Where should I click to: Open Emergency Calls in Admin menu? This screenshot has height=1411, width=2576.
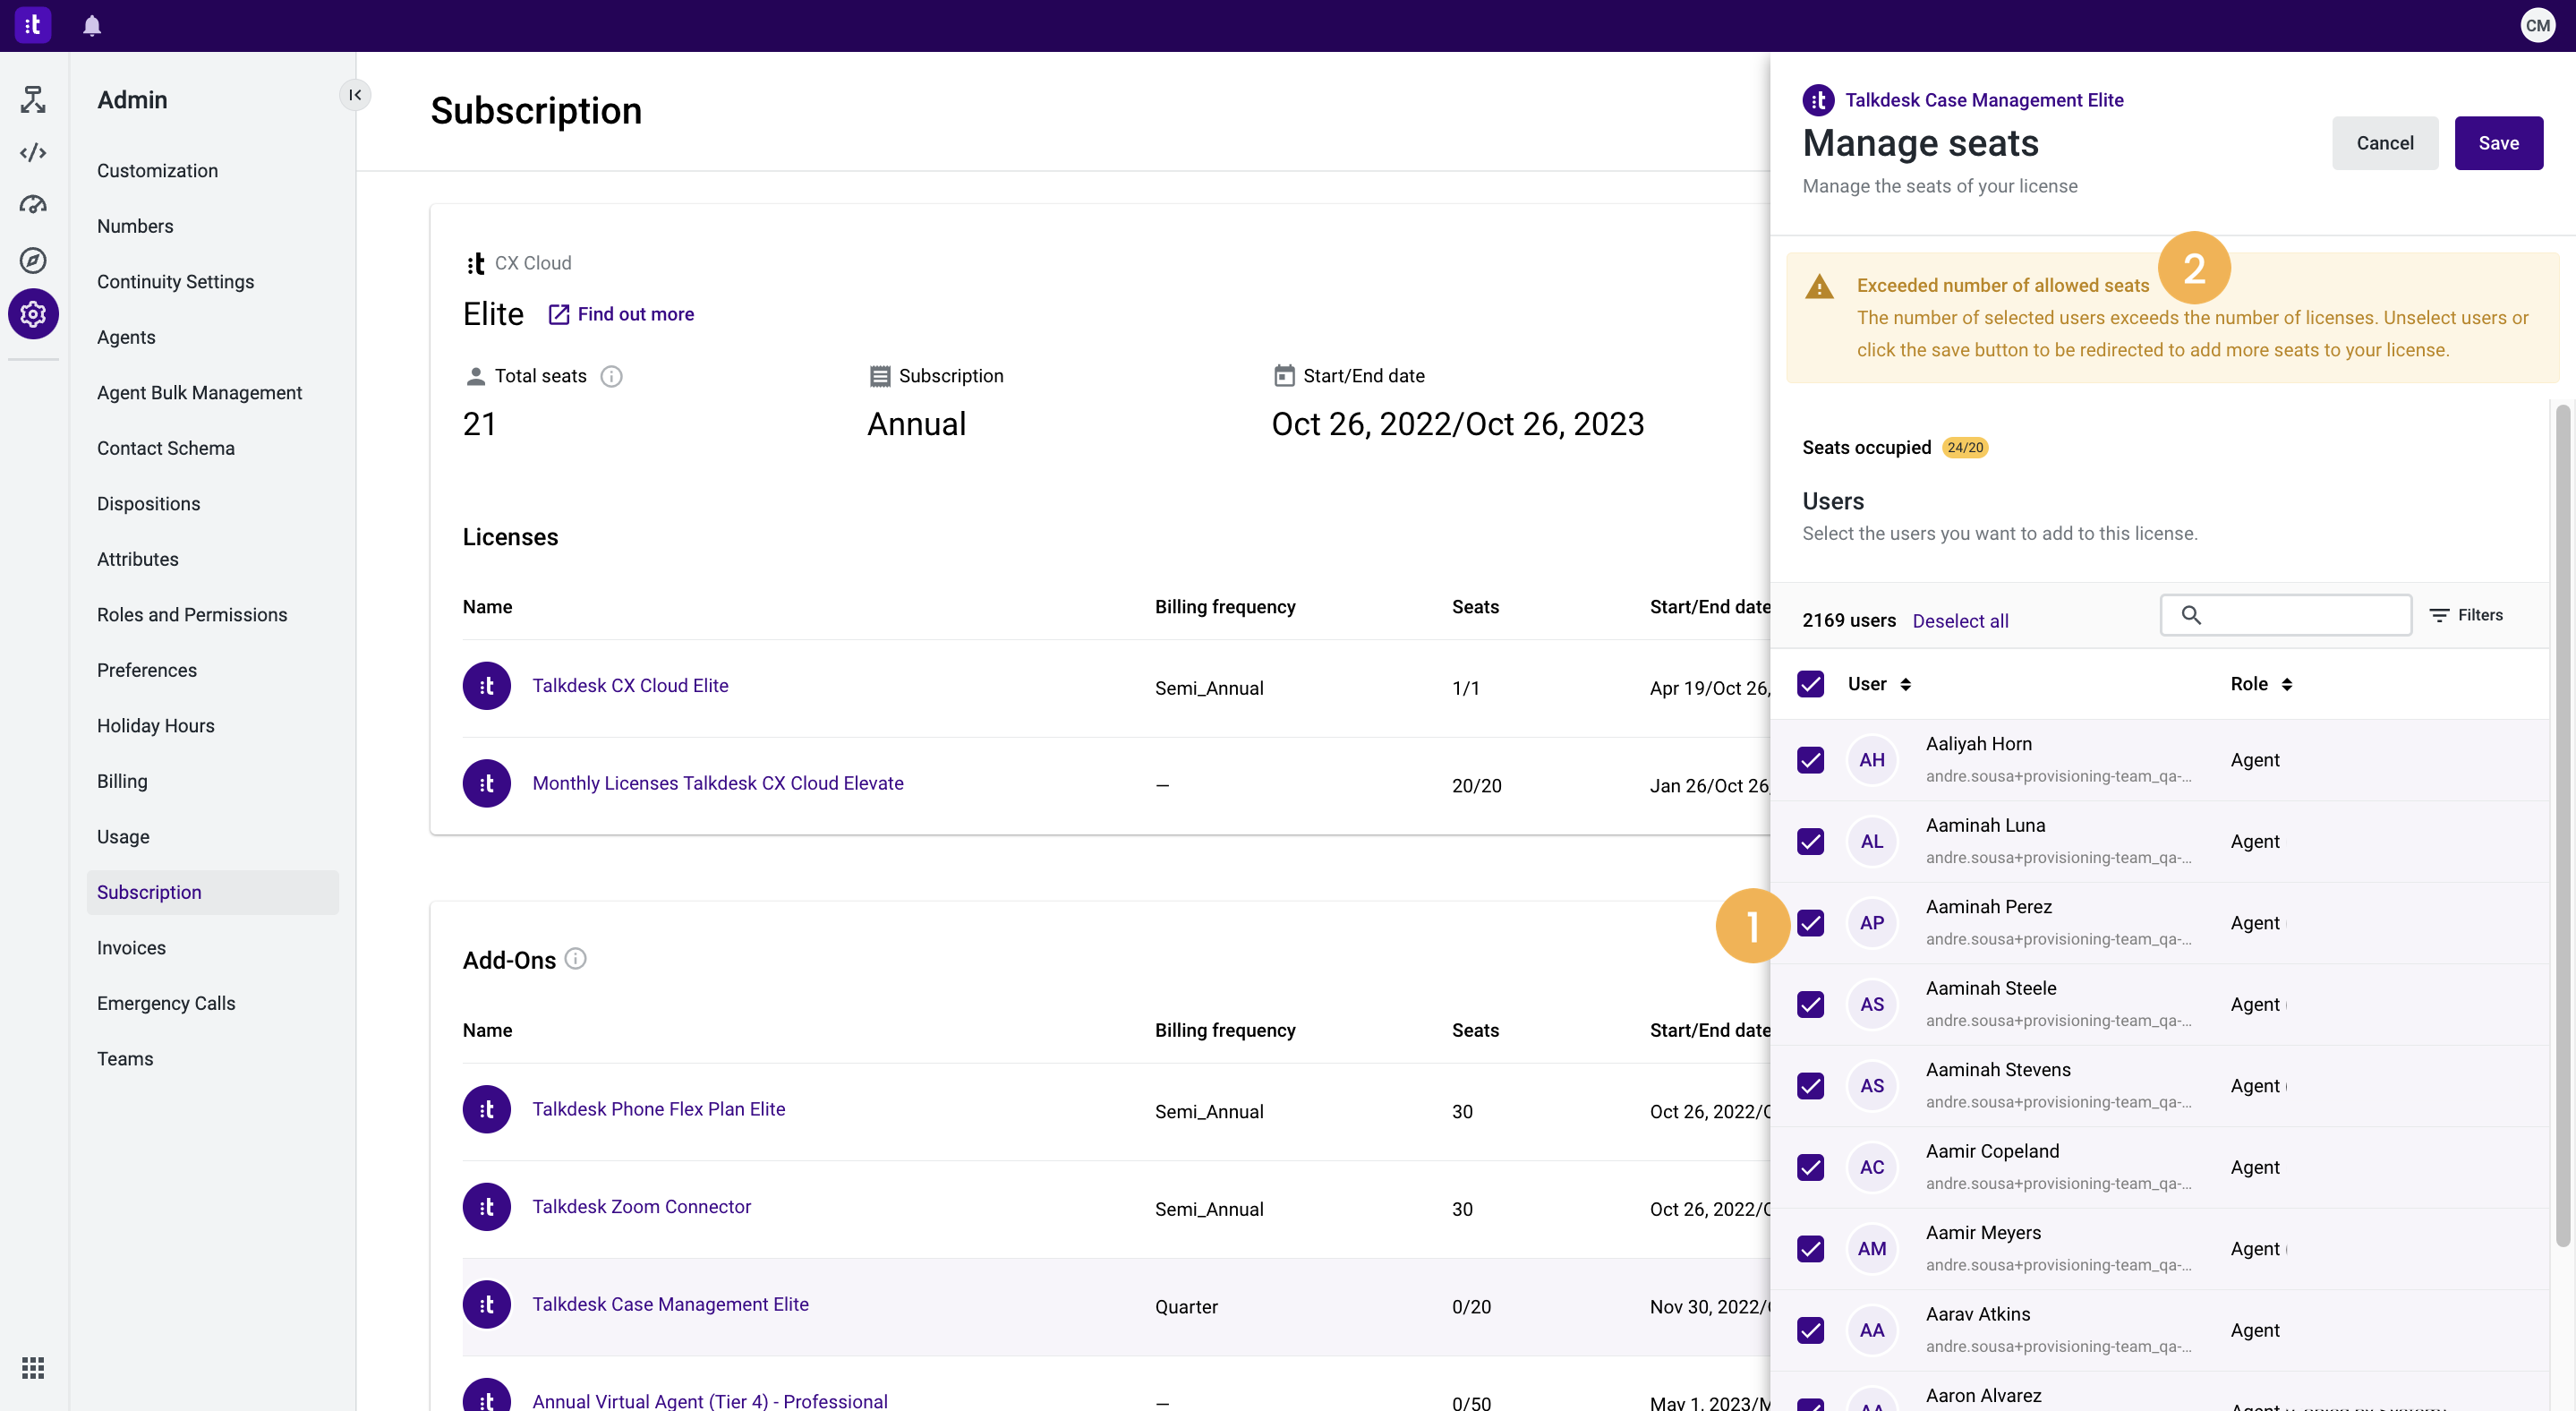pyautogui.click(x=166, y=1003)
